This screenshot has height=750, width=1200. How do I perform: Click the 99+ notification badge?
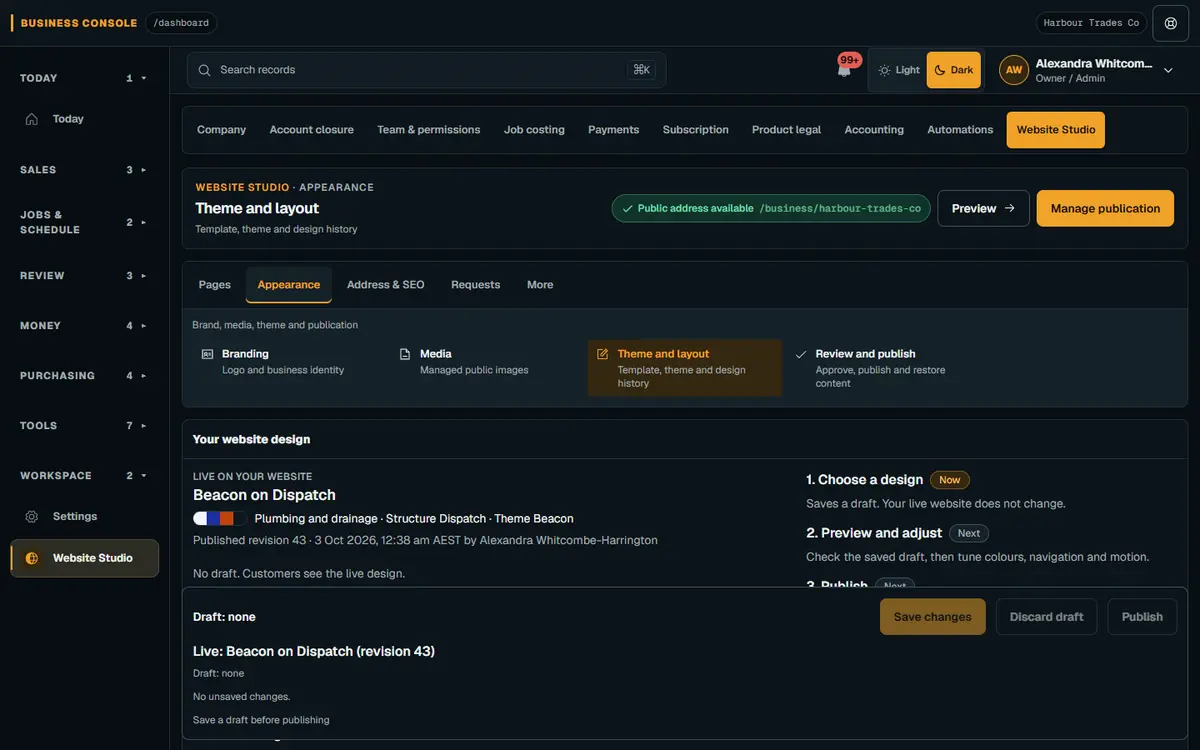tap(850, 60)
